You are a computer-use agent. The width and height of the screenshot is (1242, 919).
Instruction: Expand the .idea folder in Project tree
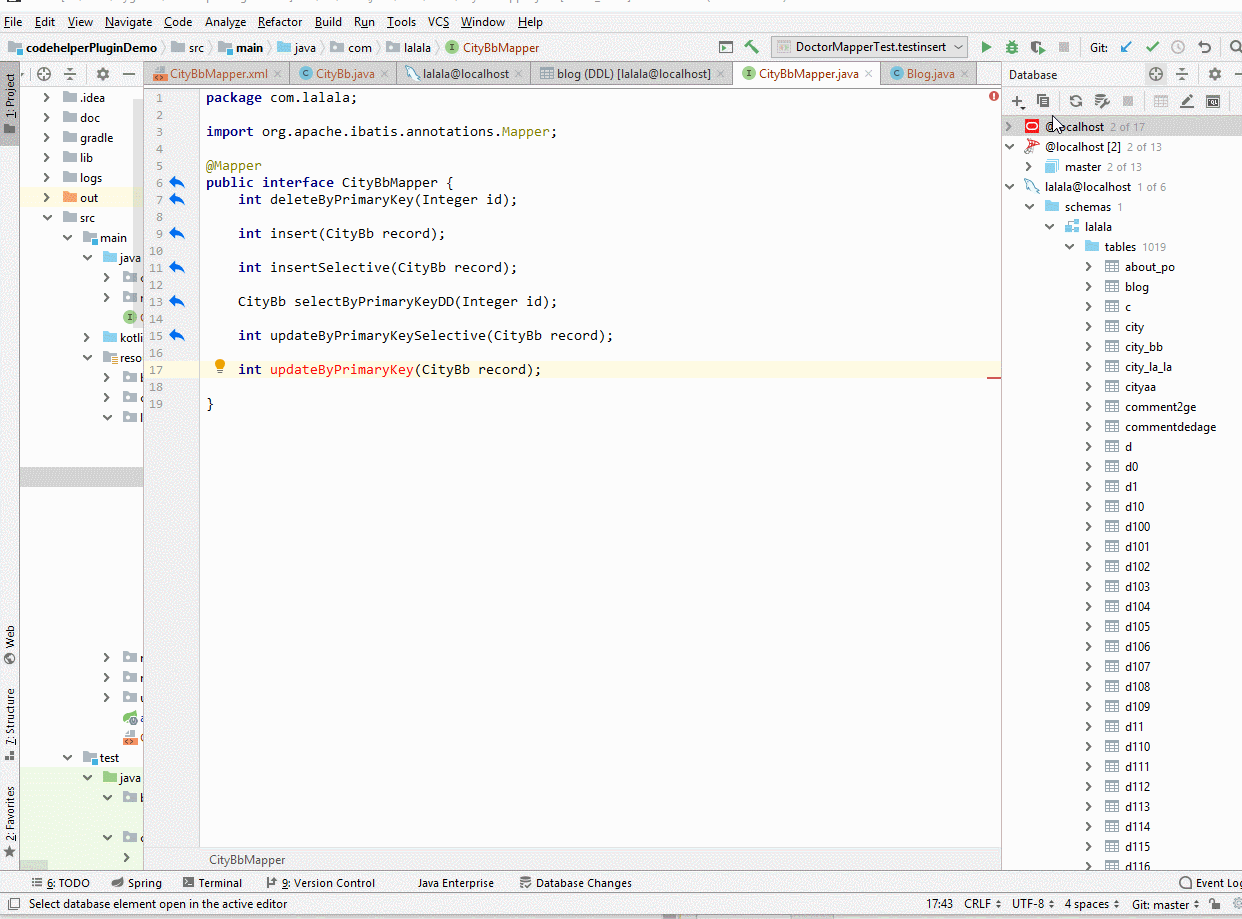(x=46, y=97)
